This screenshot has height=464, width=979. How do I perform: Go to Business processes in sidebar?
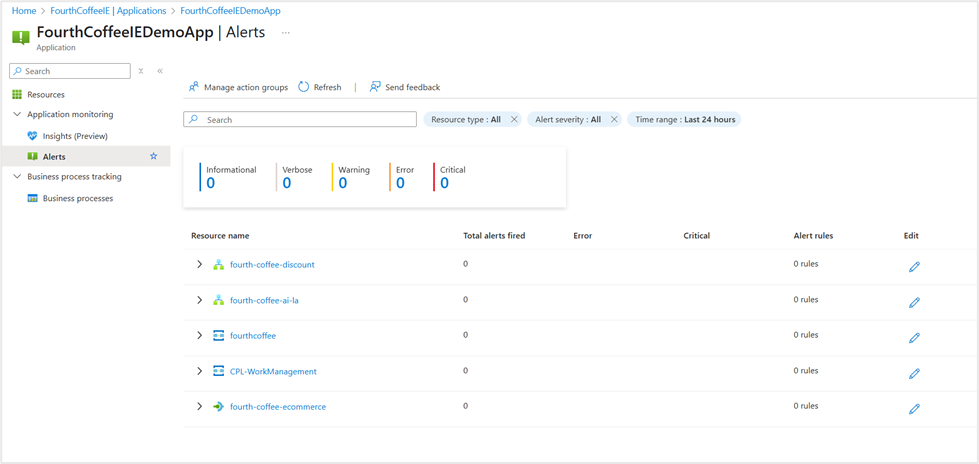tap(77, 199)
